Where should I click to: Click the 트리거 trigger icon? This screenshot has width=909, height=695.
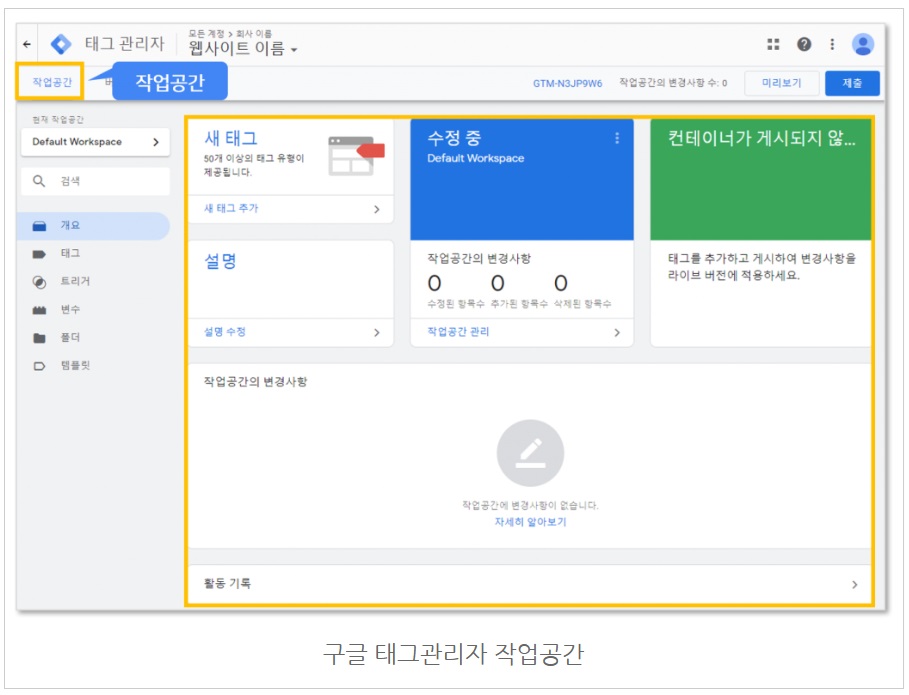tap(39, 282)
